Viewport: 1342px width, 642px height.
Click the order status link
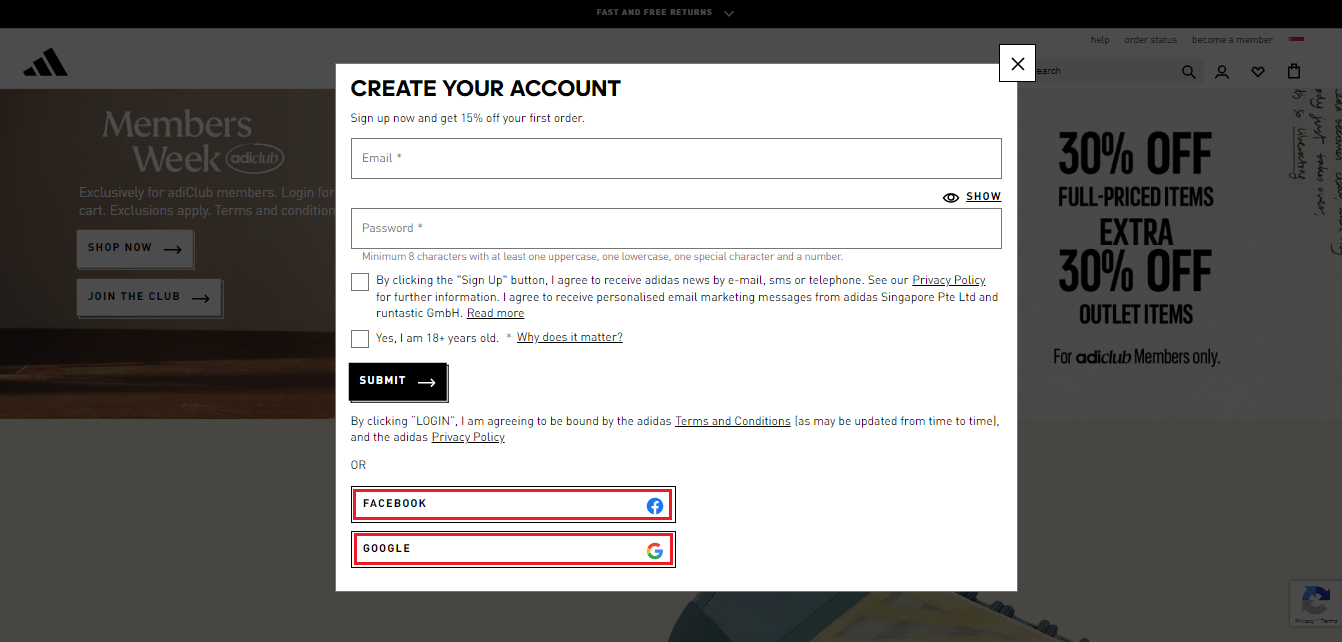1151,40
